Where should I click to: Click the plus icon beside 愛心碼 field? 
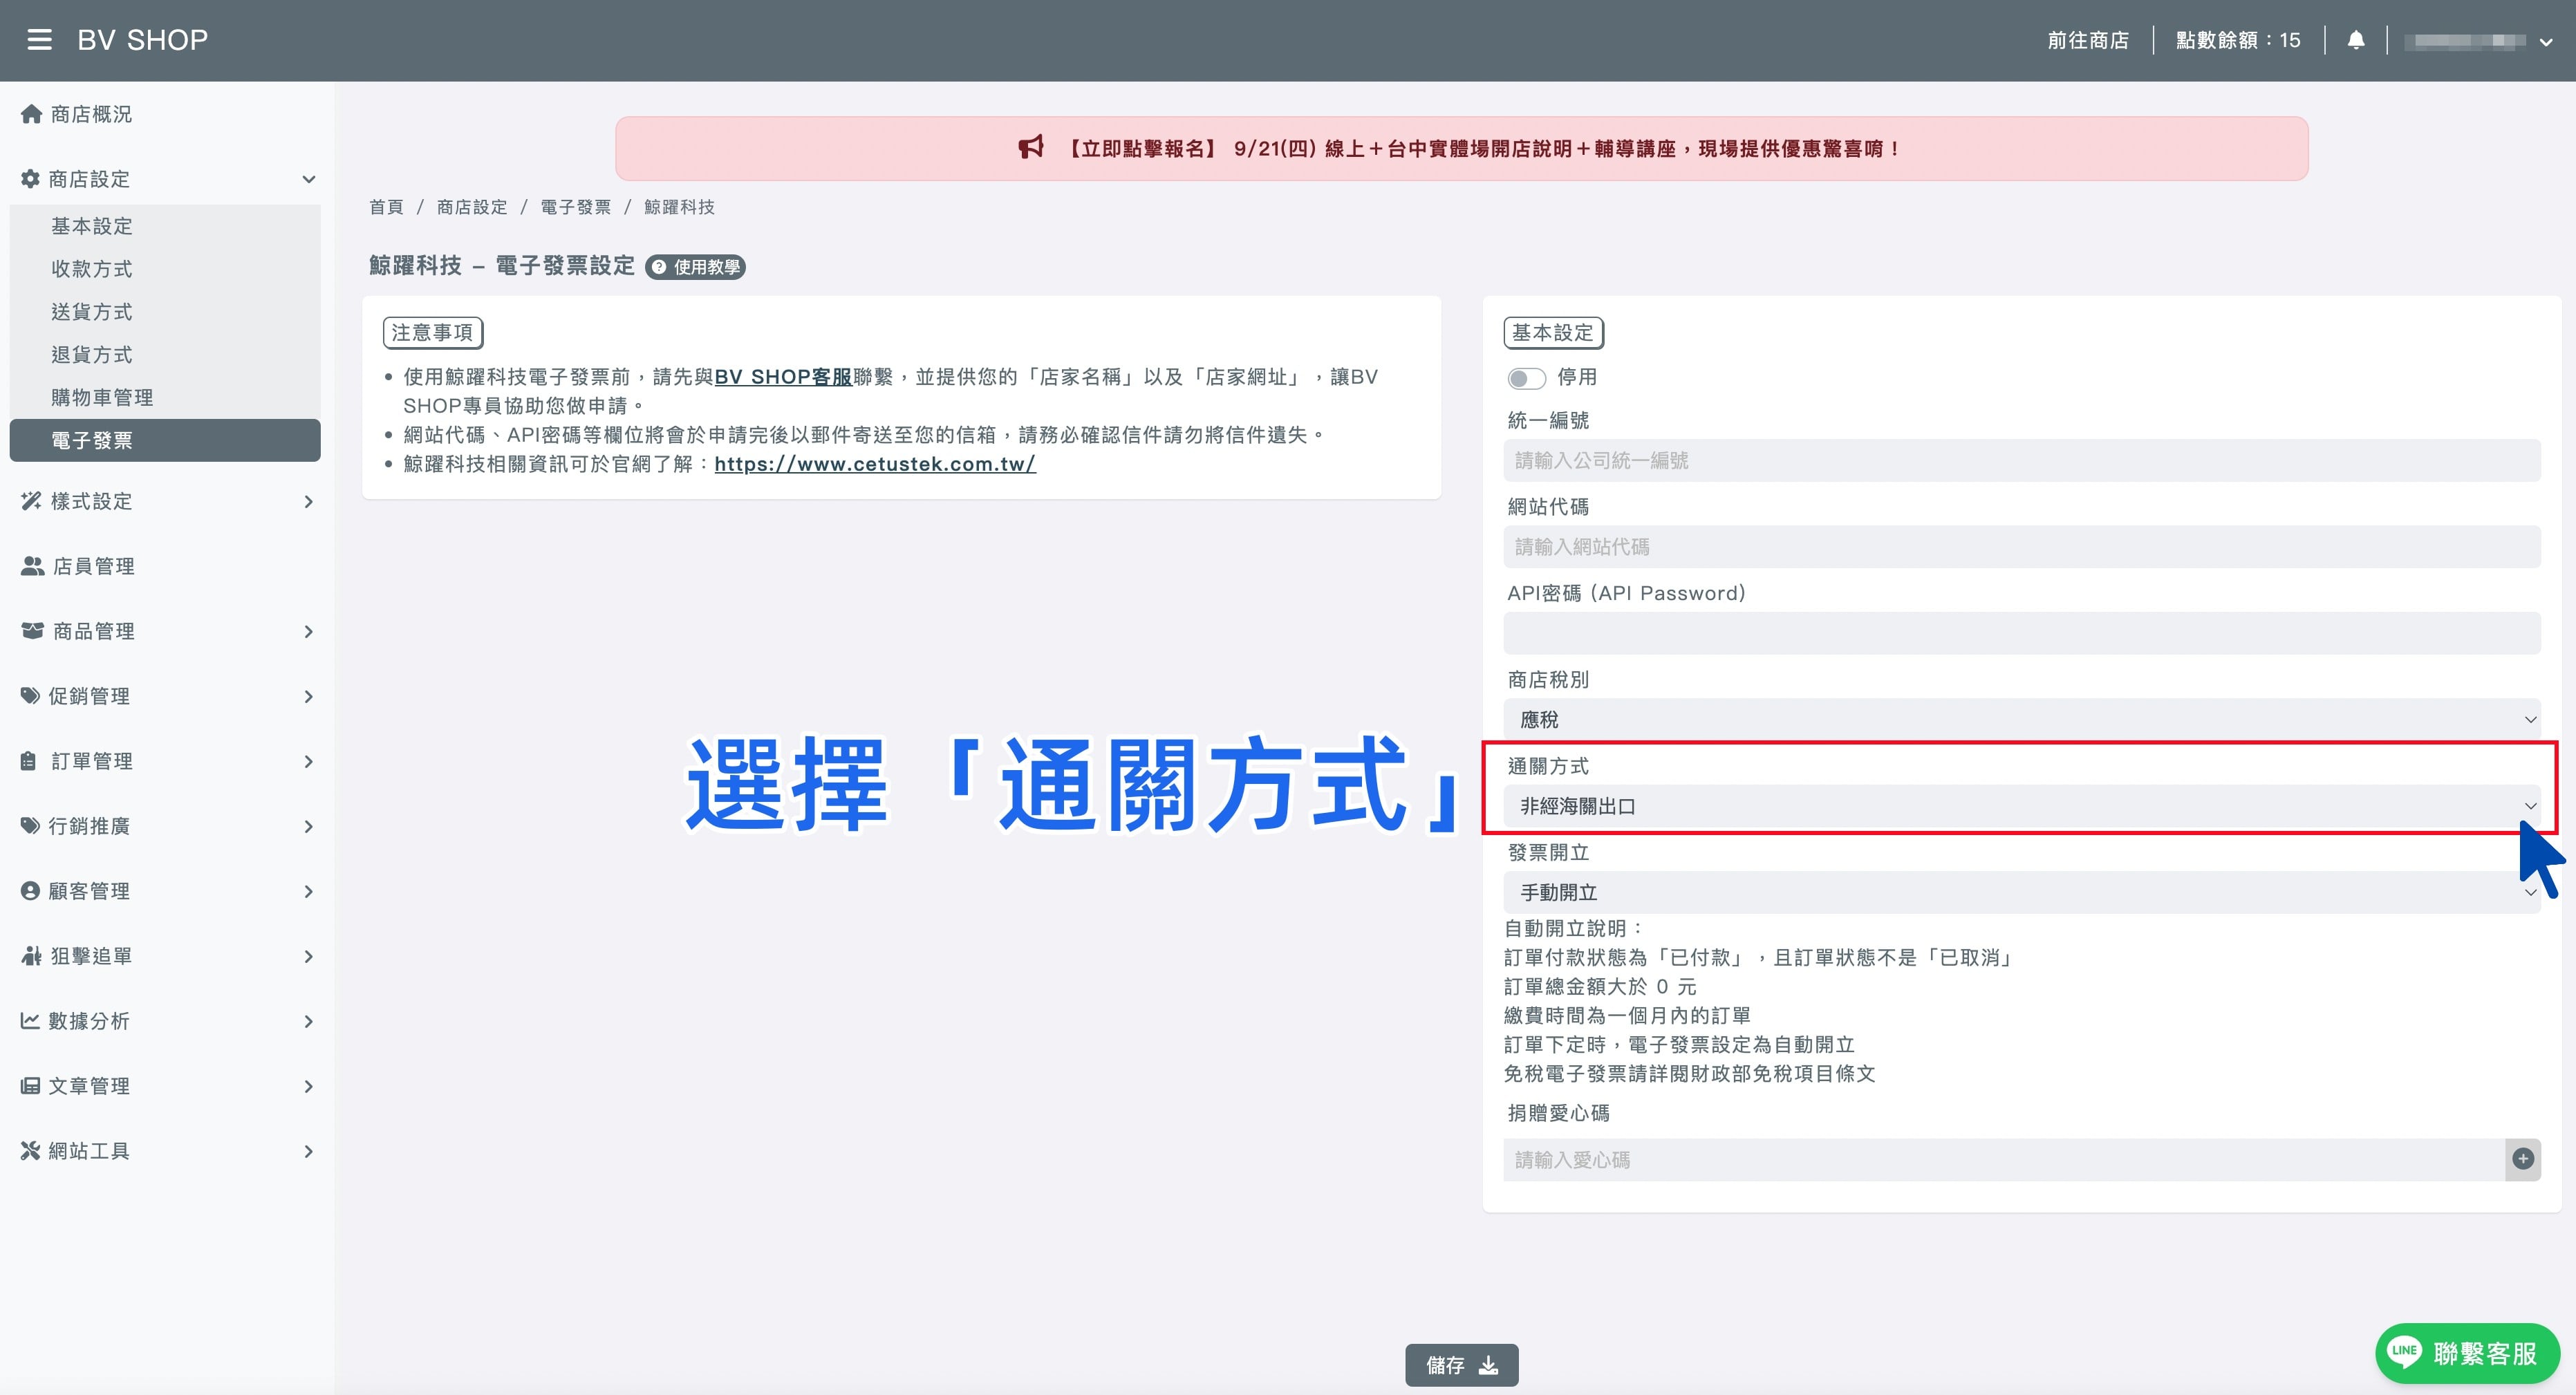[2523, 1159]
